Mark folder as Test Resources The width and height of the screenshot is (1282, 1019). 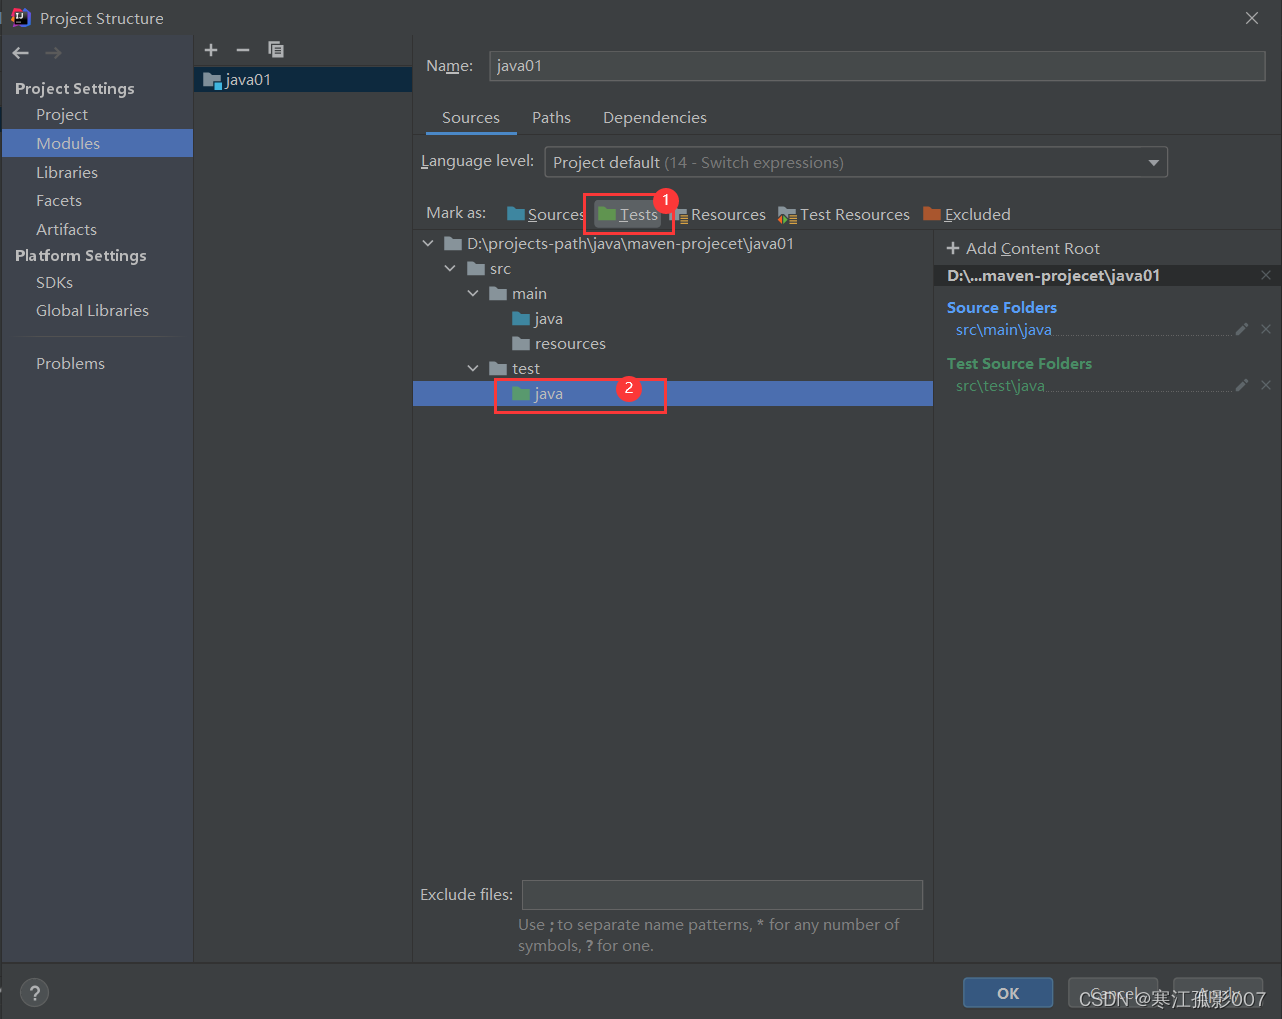tap(844, 214)
